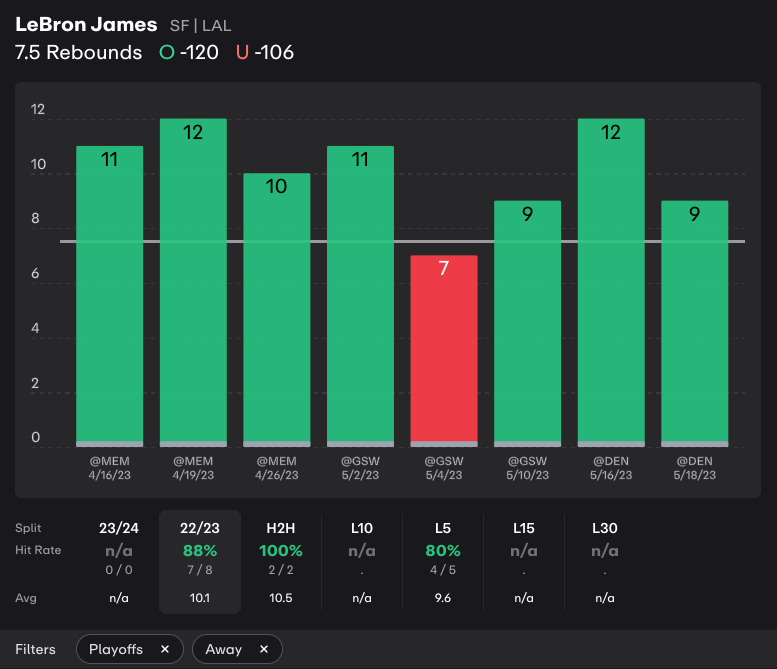The width and height of the screenshot is (777, 669).
Task: Click the @GSW 5/2/23 axis label
Action: tap(360, 468)
